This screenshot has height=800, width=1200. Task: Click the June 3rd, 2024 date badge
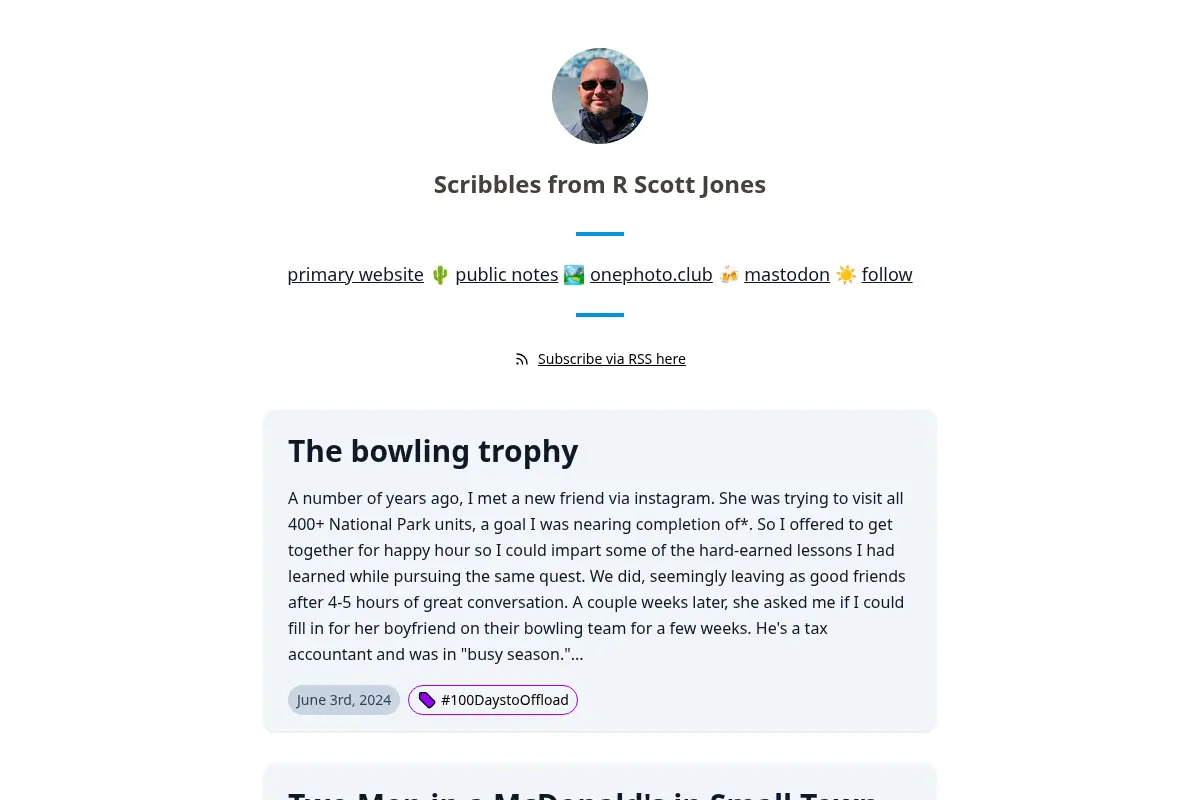tap(344, 700)
